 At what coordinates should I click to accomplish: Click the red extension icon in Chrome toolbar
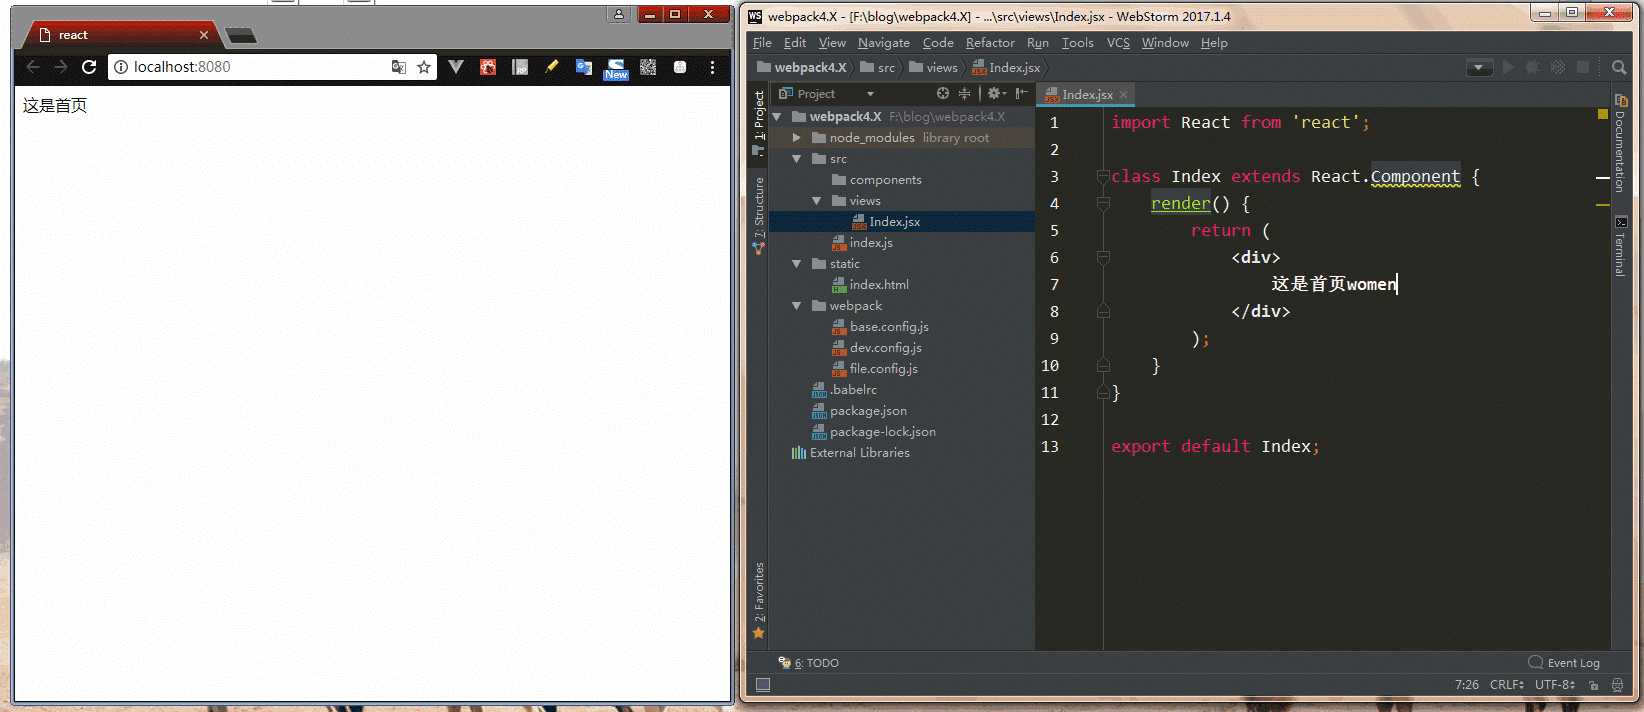click(488, 67)
